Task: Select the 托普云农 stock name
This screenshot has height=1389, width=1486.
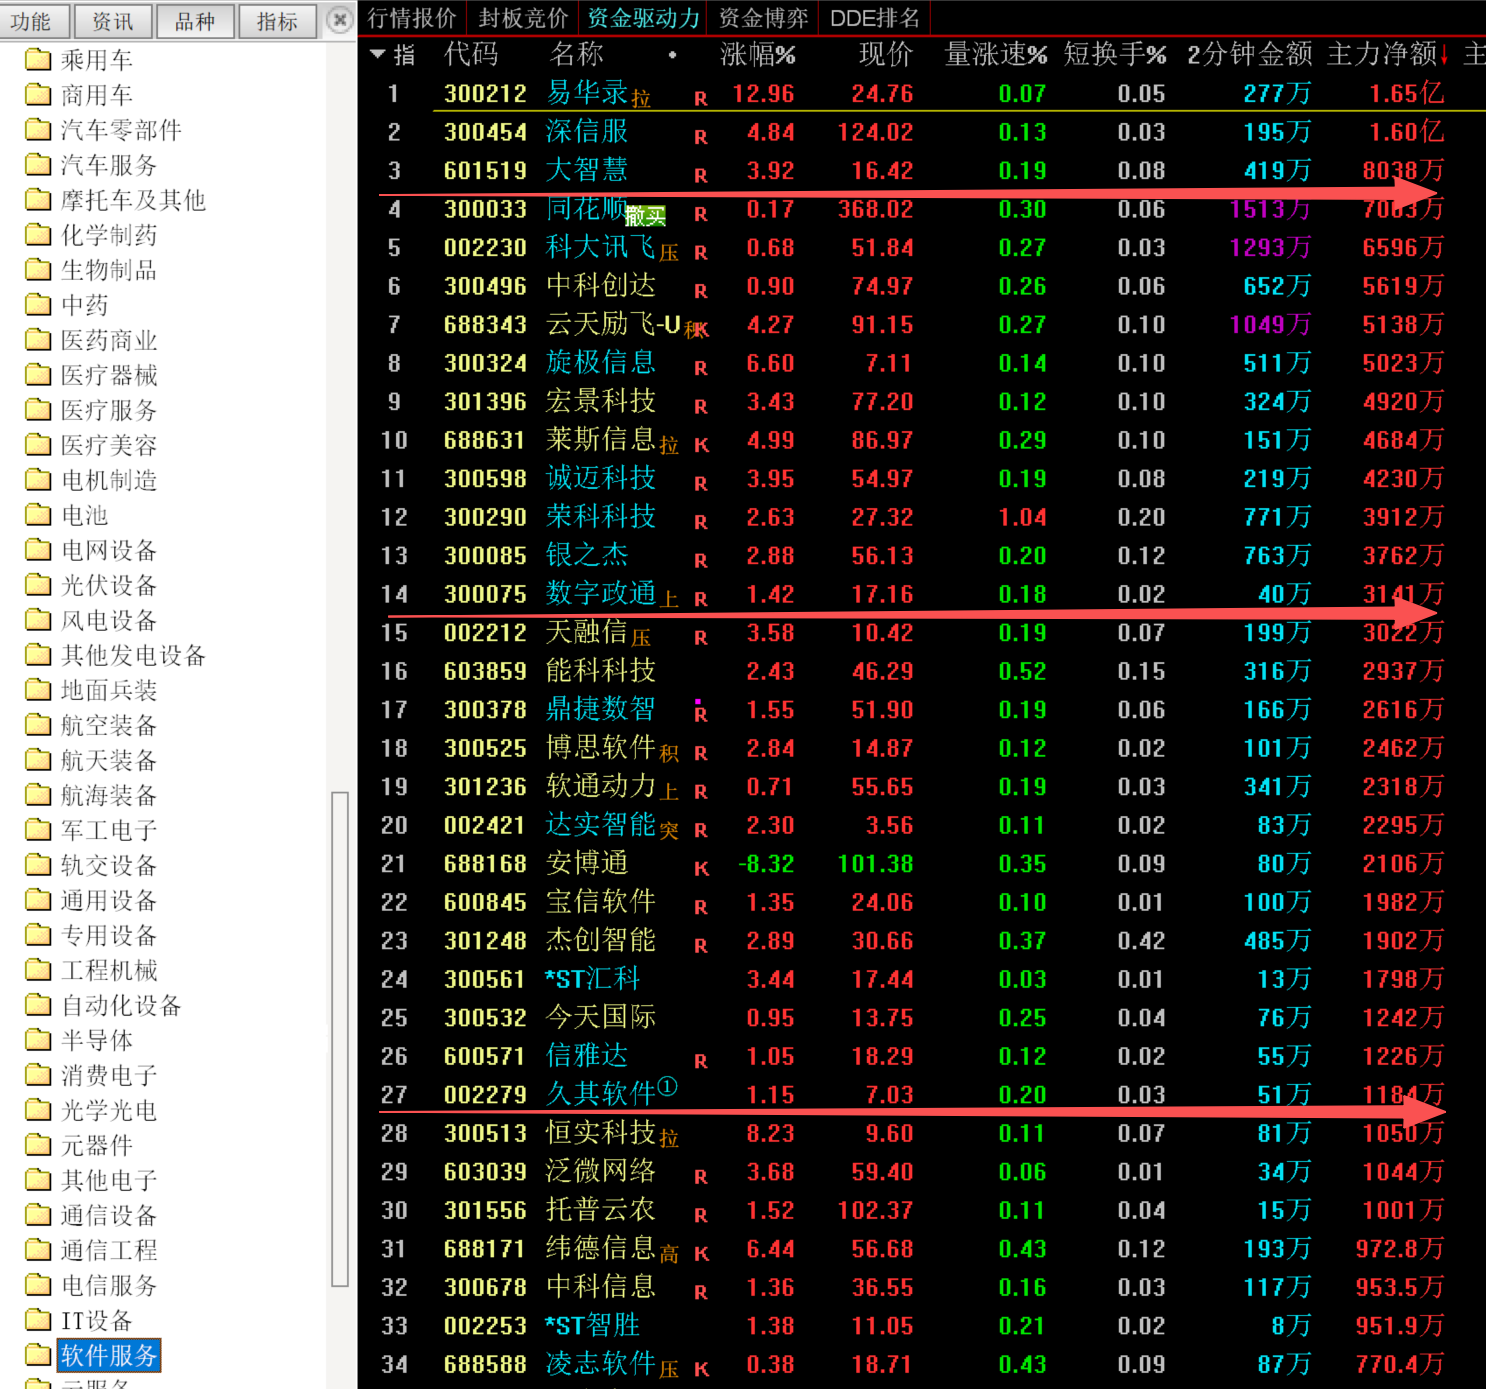Action: tap(601, 1210)
